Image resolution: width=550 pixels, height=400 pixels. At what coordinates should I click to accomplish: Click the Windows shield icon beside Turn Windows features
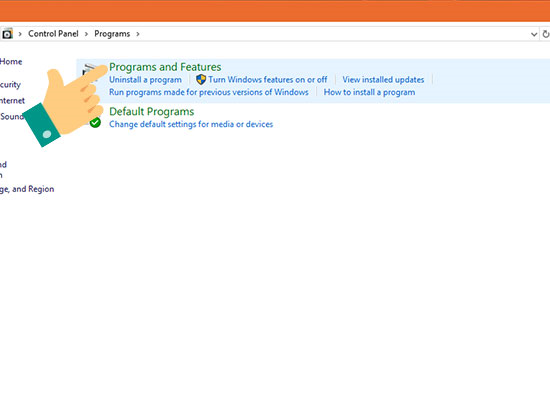pos(201,79)
